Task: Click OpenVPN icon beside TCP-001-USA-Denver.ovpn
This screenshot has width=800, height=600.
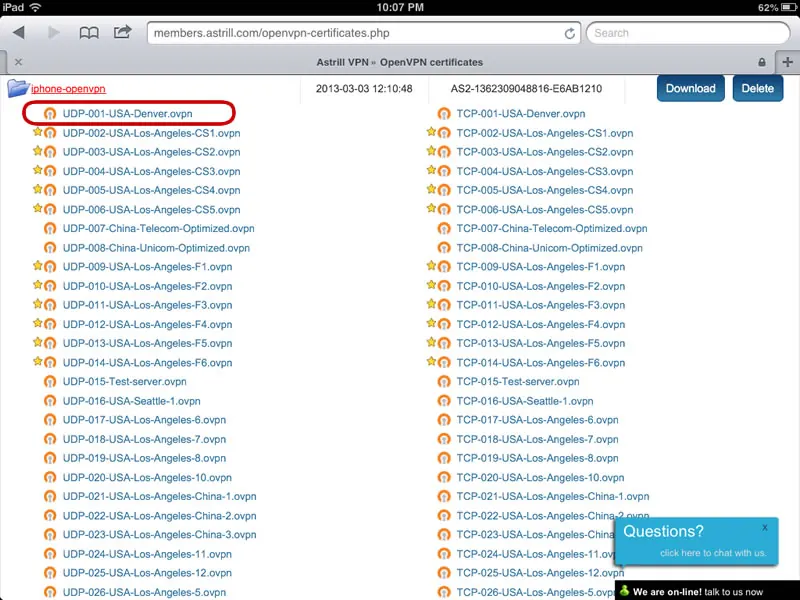Action: pyautogui.click(x=444, y=114)
